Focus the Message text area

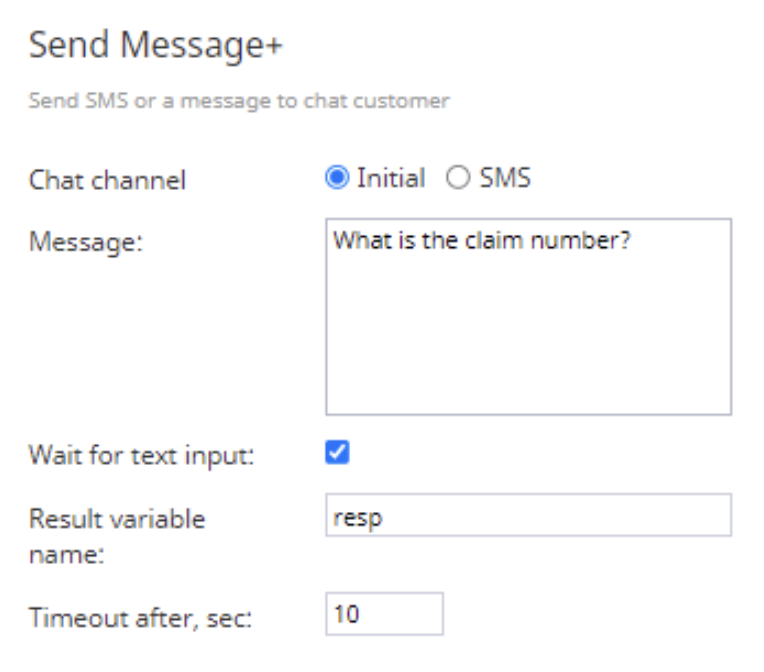point(529,317)
